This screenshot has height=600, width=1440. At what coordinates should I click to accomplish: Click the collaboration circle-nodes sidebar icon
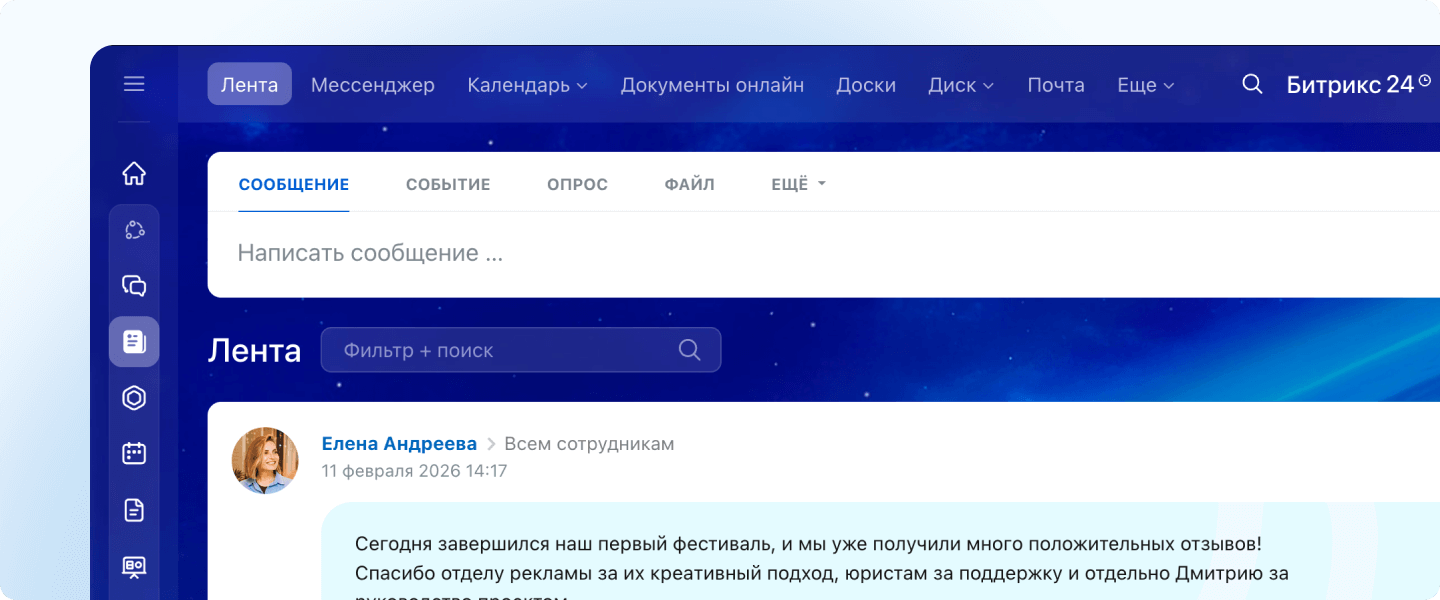(x=134, y=230)
